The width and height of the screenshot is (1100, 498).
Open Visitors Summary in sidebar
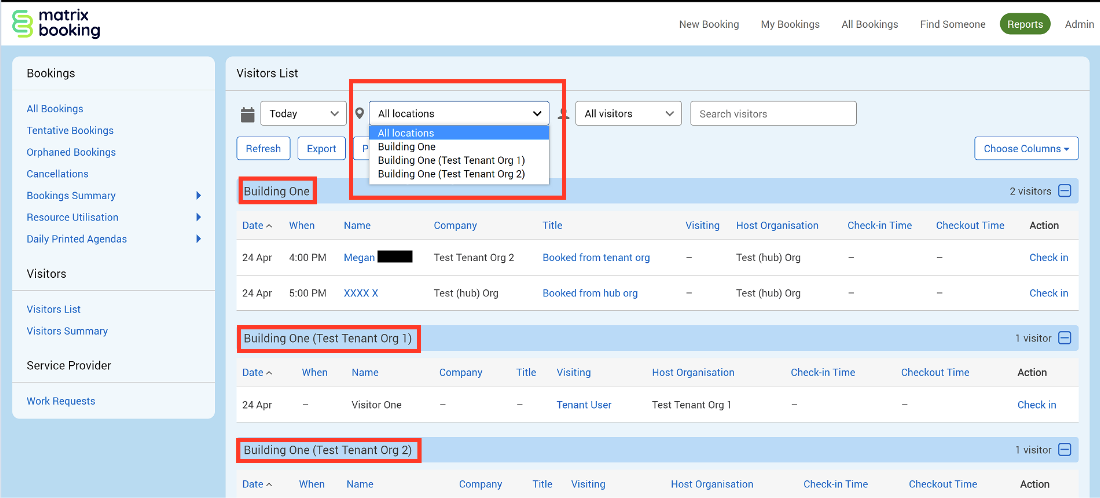(67, 331)
